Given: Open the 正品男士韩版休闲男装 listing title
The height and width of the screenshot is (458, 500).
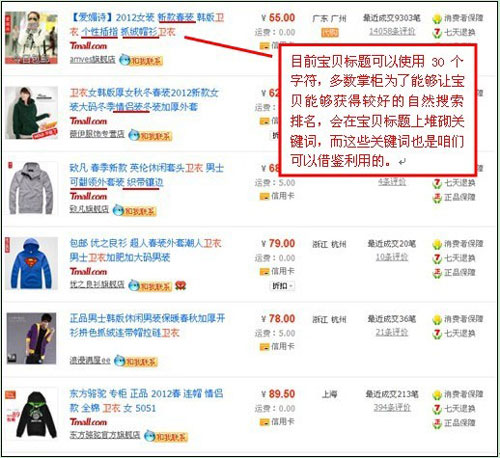Looking at the screenshot, I should 147,325.
